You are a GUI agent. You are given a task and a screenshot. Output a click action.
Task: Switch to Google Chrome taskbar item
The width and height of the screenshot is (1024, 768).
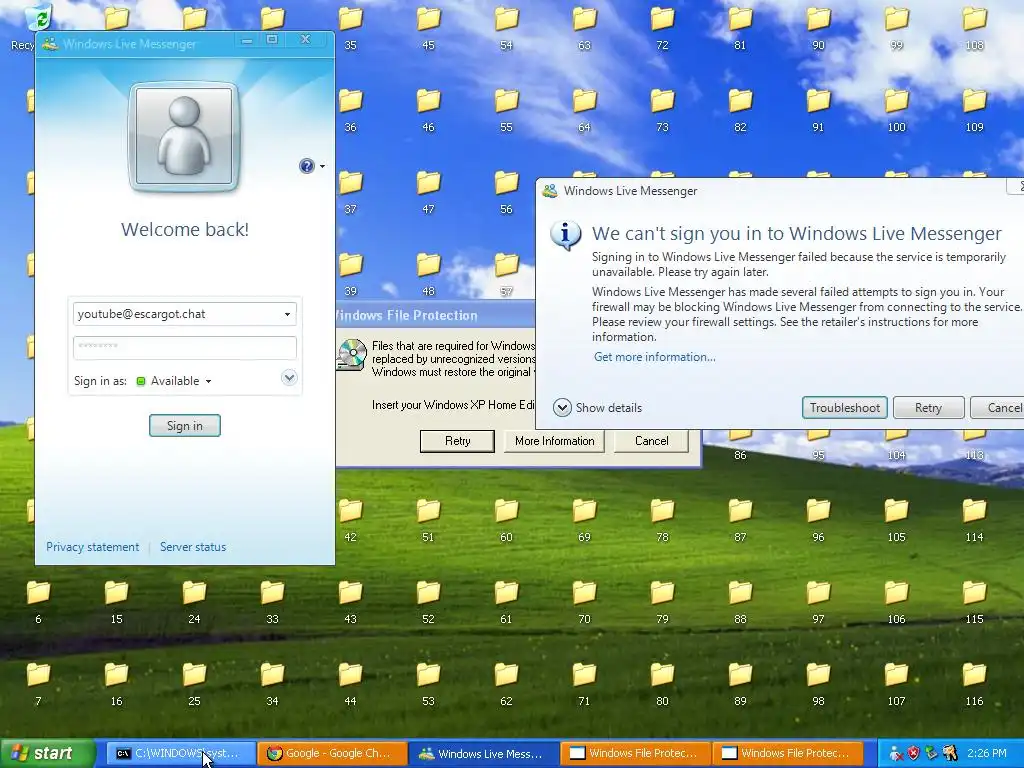tap(332, 754)
